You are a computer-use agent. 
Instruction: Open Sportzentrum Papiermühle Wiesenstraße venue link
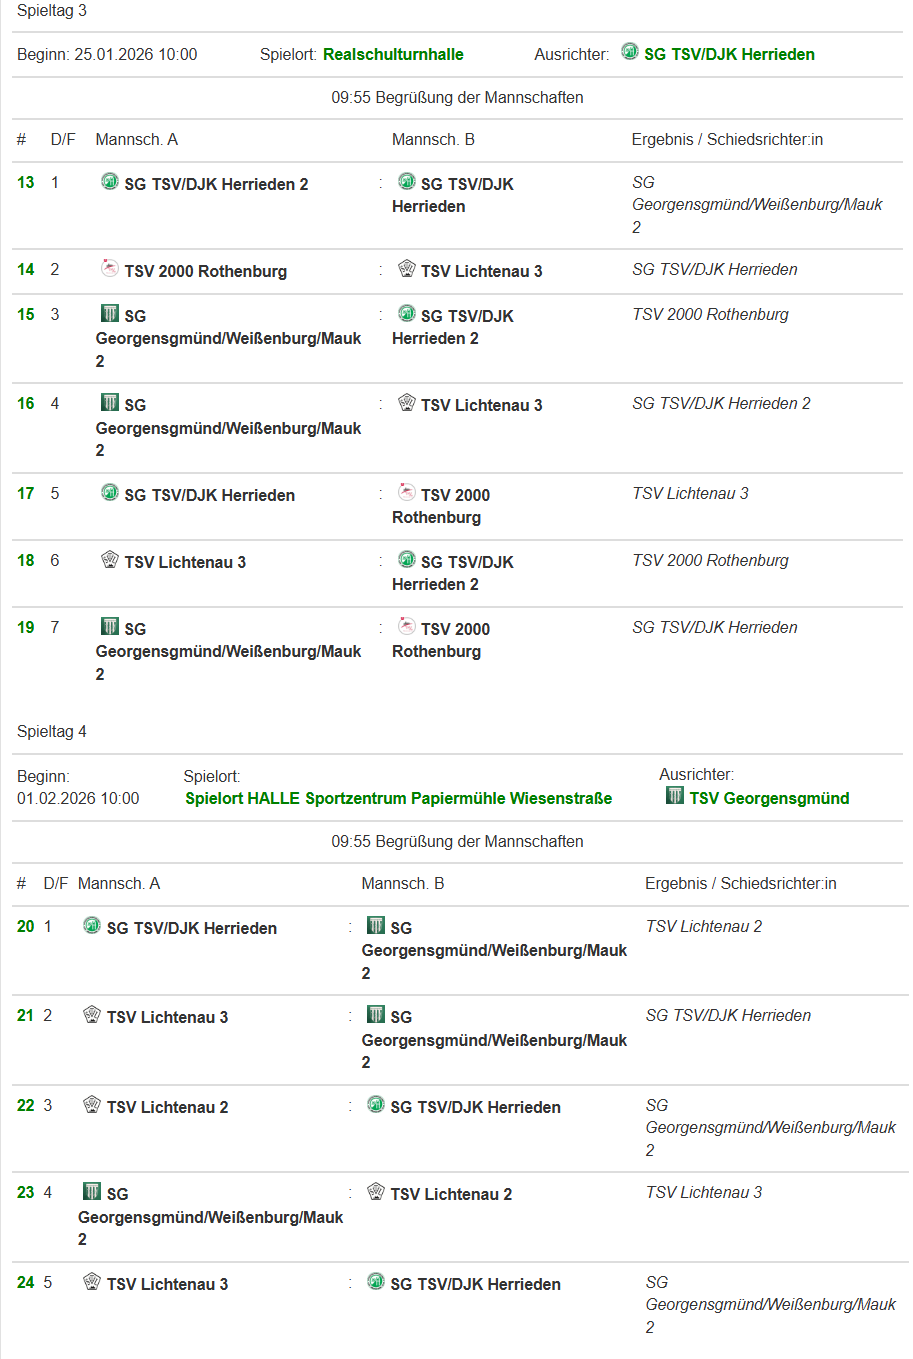coord(398,798)
